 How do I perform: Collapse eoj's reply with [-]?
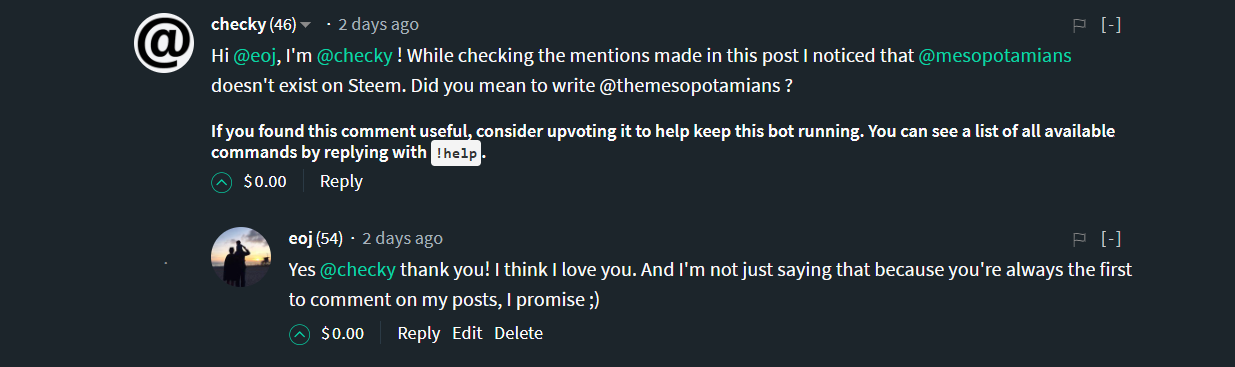coord(1110,239)
